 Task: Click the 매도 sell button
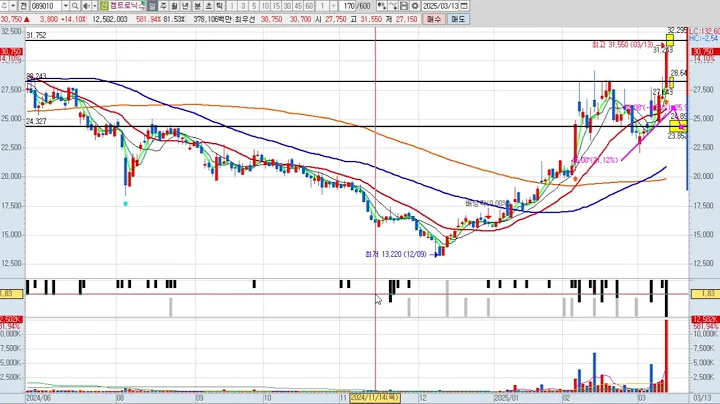(458, 19)
